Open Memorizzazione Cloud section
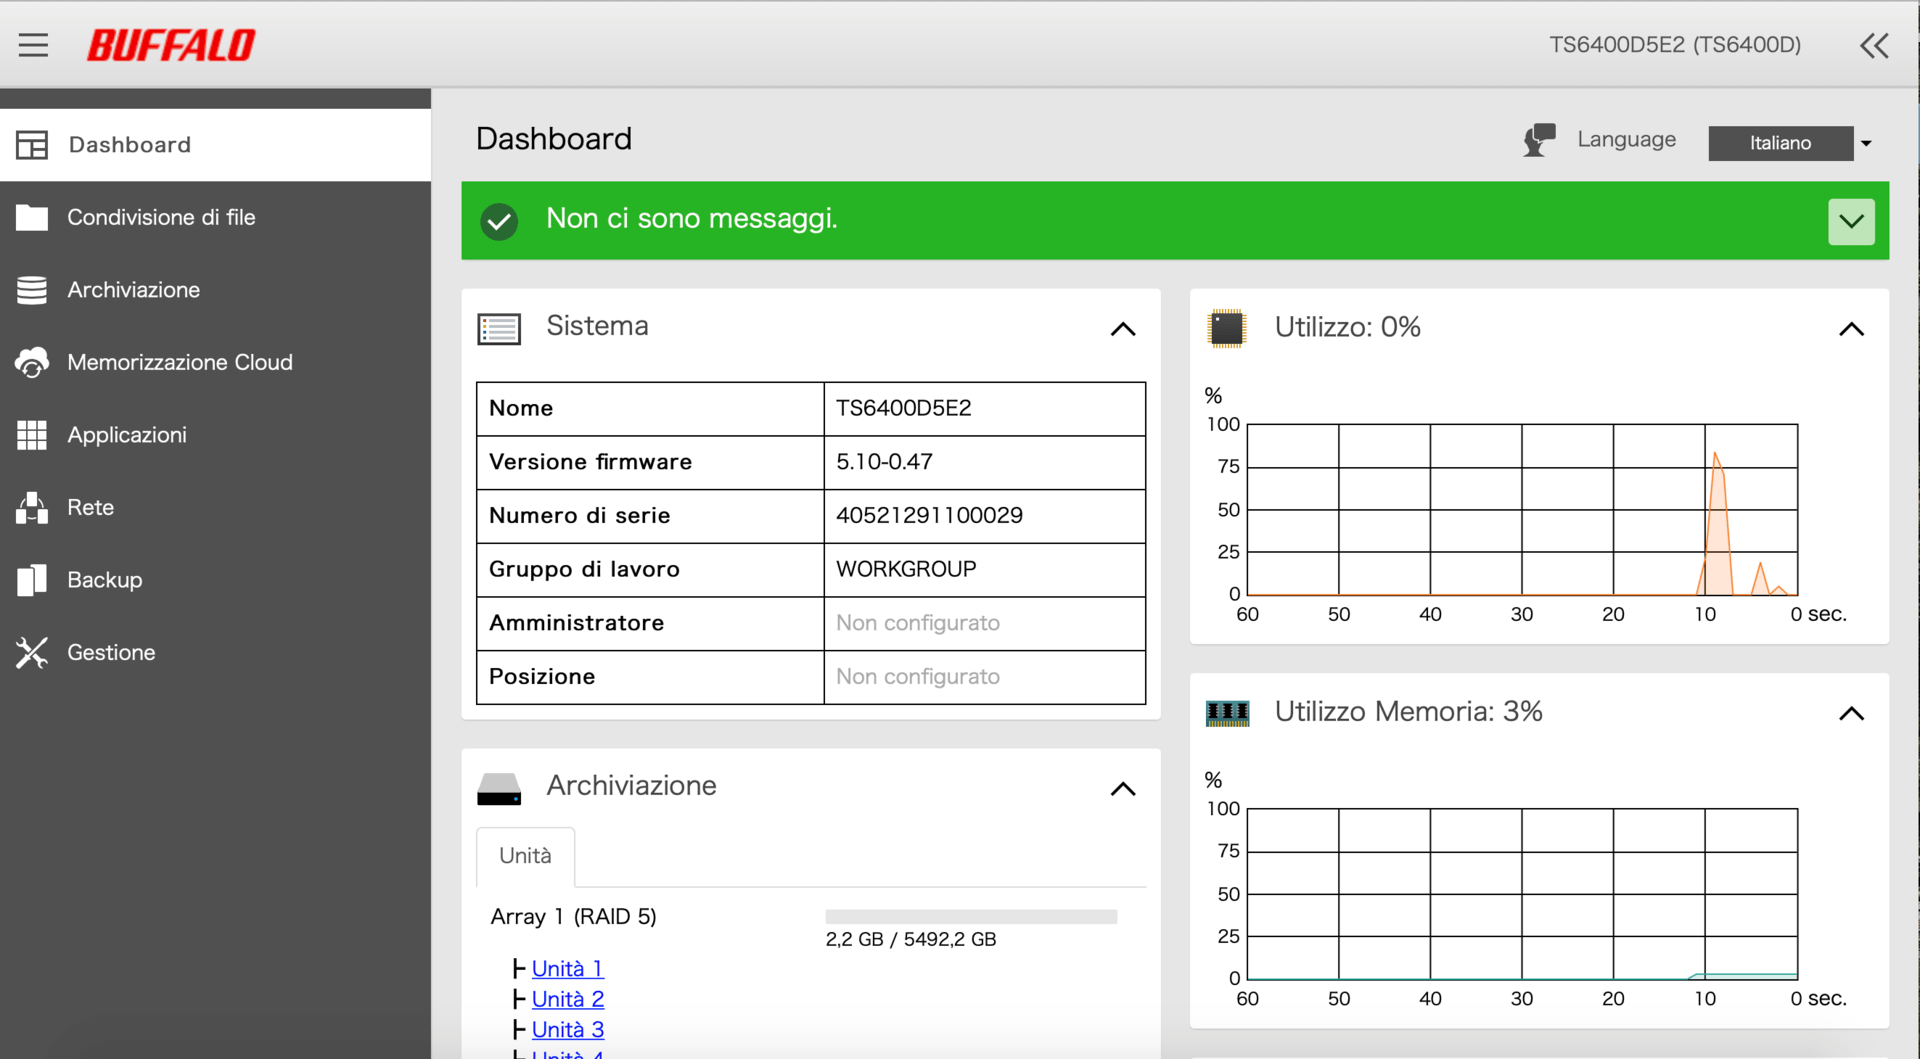 pos(215,362)
